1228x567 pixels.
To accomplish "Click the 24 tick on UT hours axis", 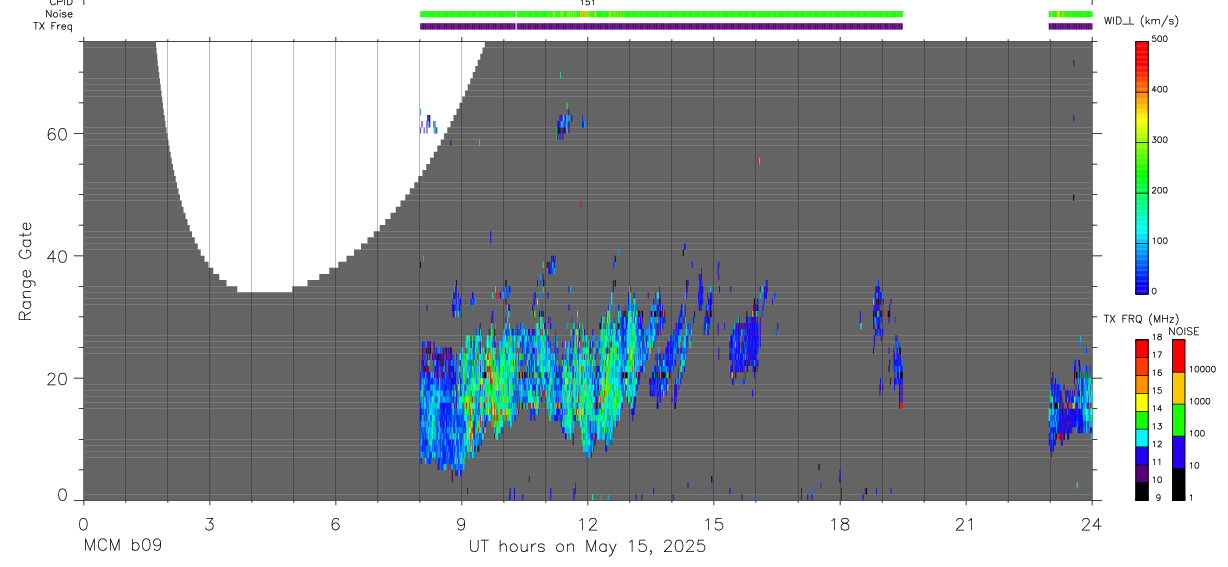I will click(1092, 524).
